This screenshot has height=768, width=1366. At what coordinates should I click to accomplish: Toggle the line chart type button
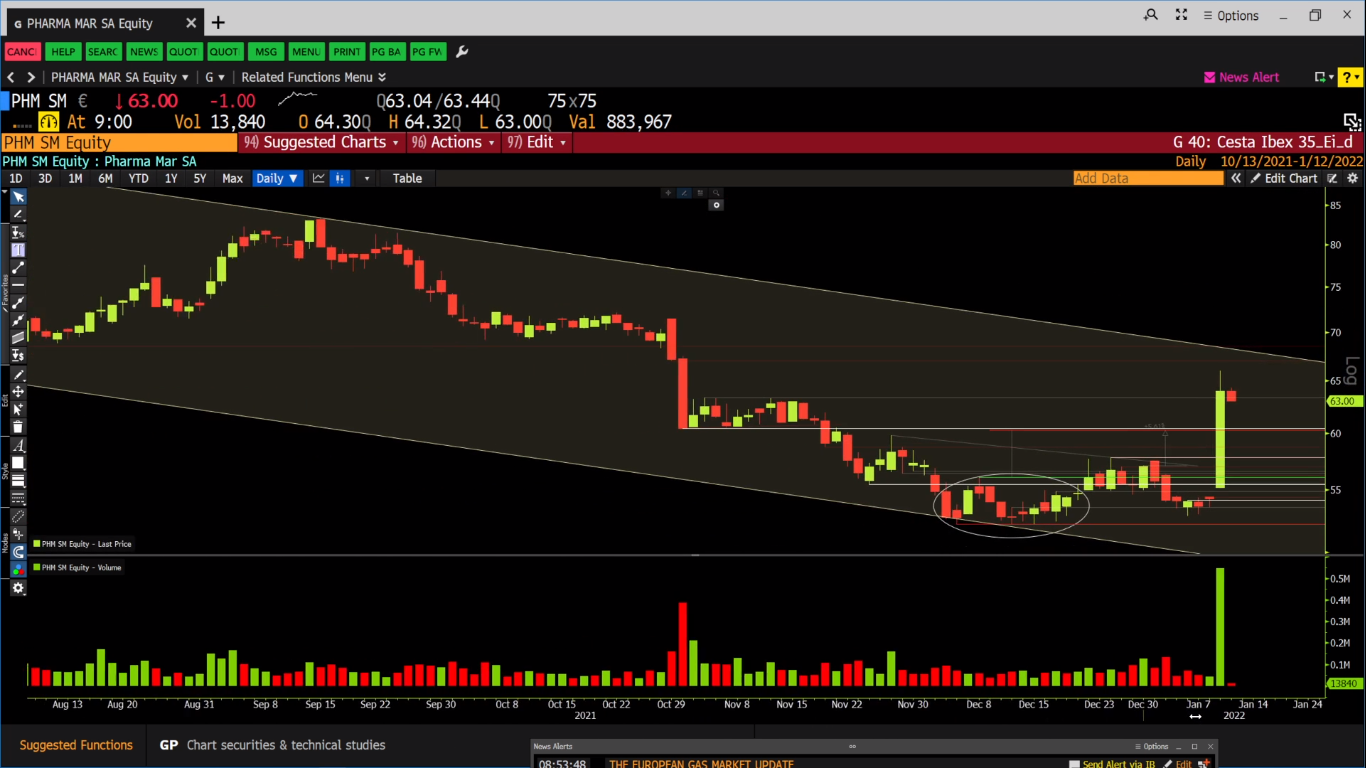tap(319, 178)
